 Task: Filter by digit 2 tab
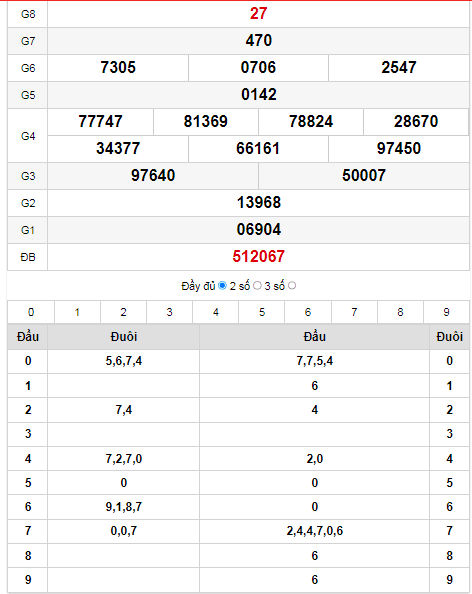[x=123, y=312]
